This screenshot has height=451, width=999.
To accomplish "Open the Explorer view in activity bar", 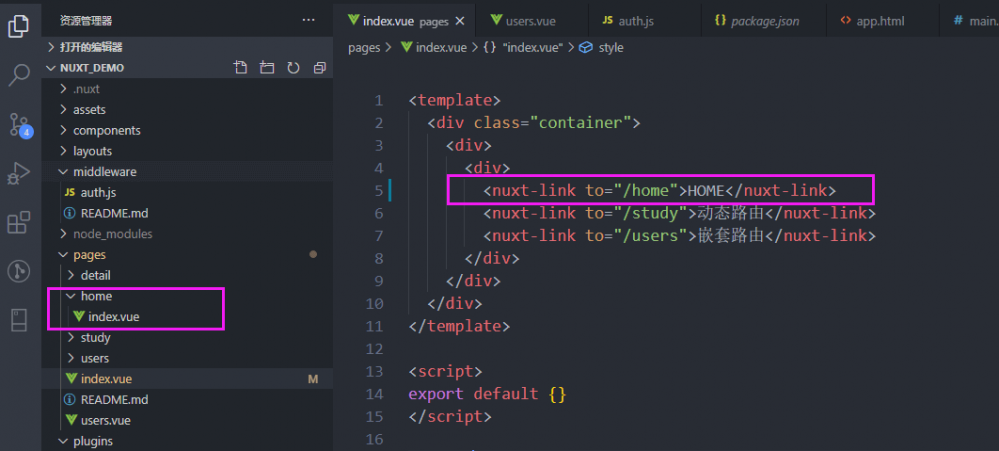I will 19,25.
